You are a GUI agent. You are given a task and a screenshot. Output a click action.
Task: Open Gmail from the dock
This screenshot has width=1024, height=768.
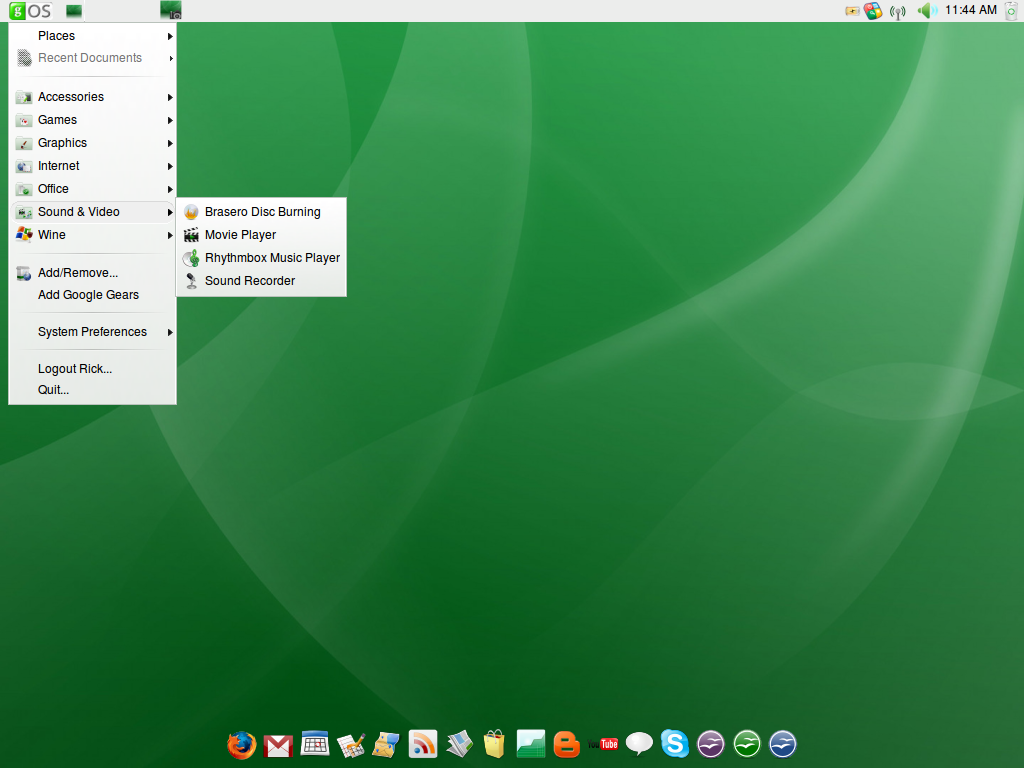[278, 745]
